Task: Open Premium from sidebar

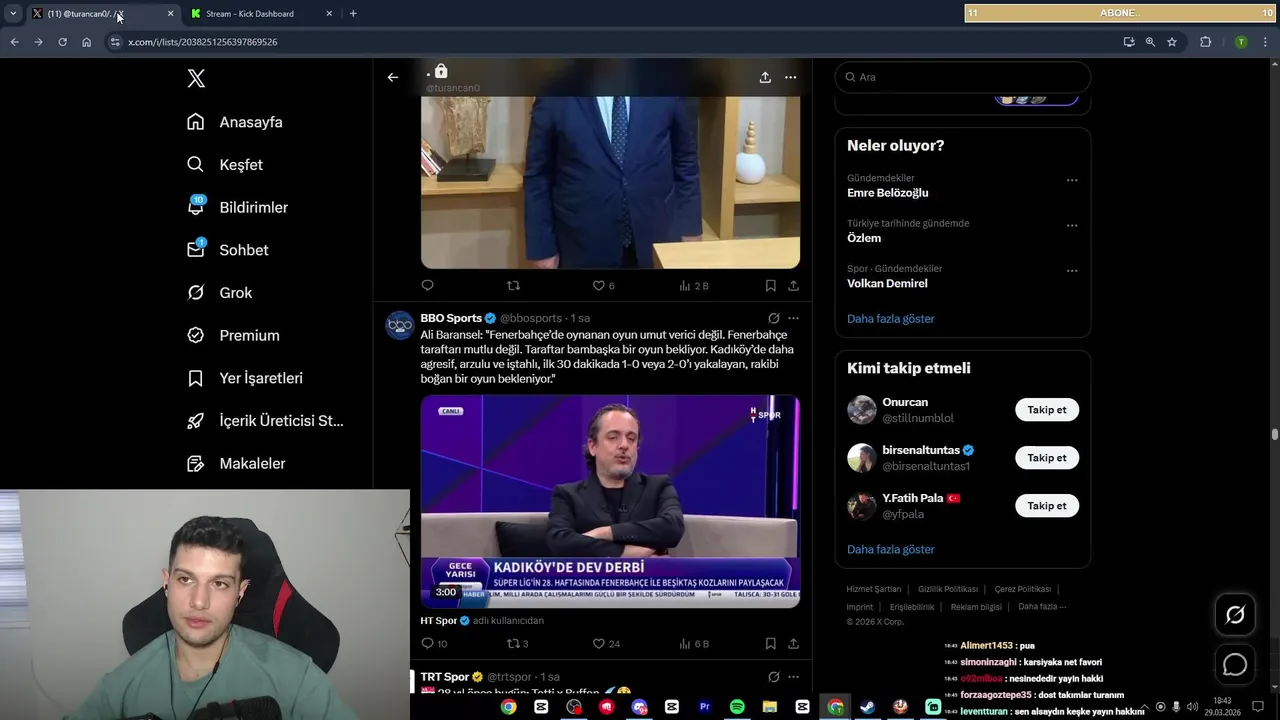Action: coord(233,336)
